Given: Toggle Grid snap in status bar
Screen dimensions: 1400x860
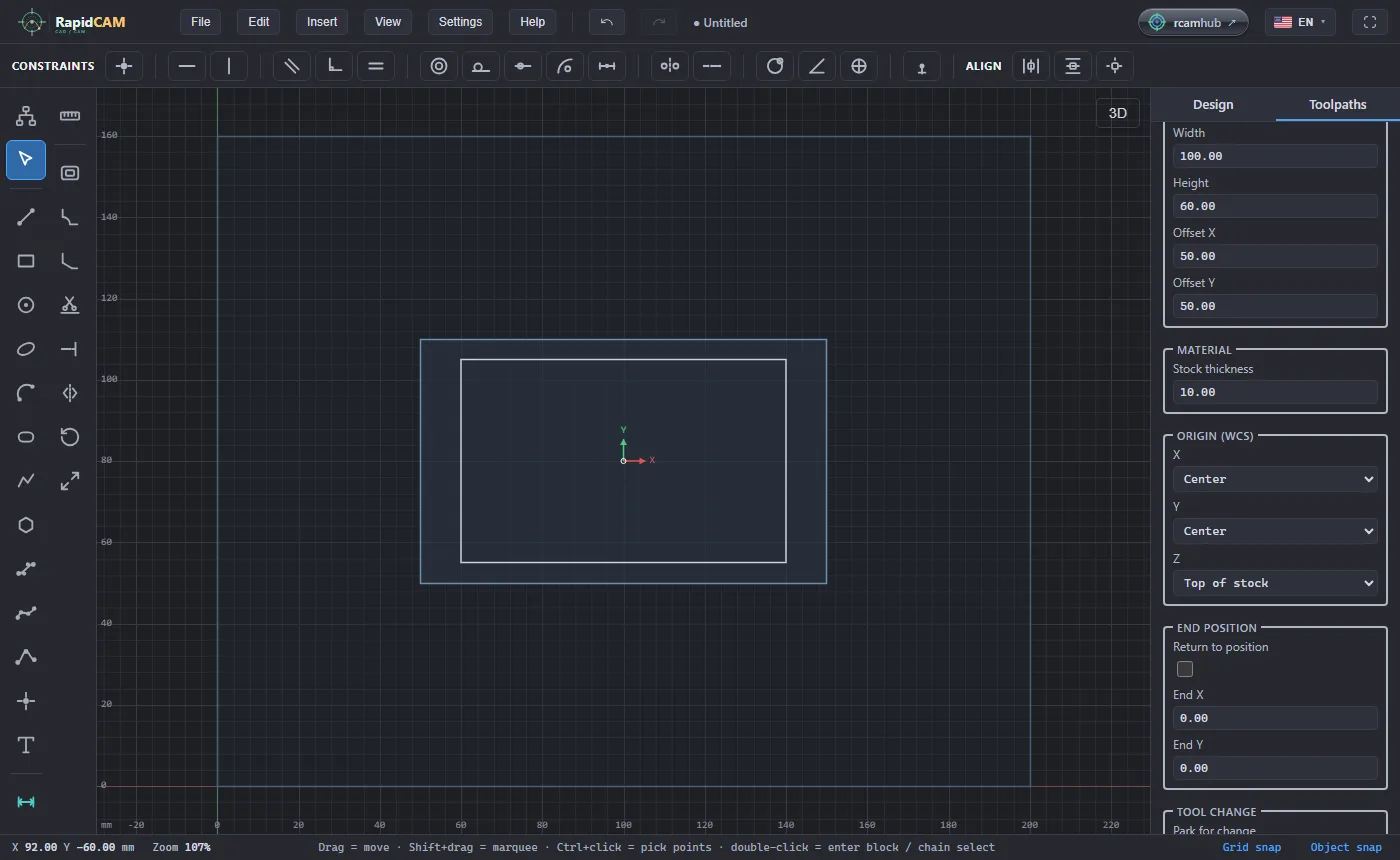Looking at the screenshot, I should tap(1252, 847).
